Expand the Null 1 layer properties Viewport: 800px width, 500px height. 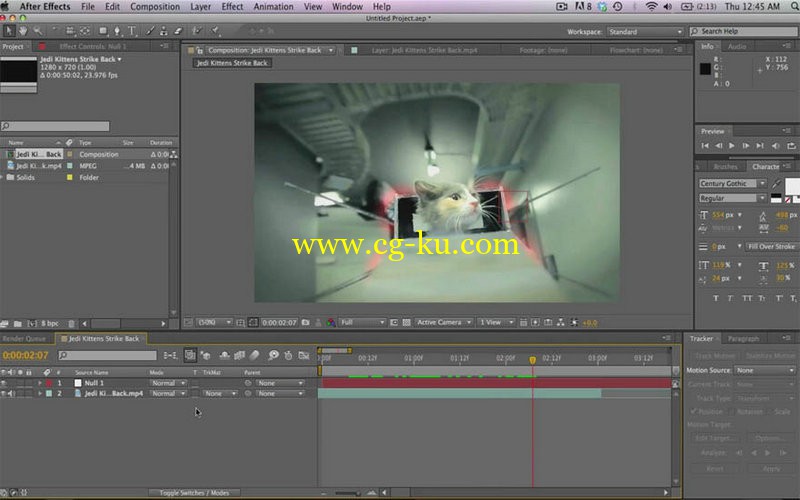click(40, 383)
